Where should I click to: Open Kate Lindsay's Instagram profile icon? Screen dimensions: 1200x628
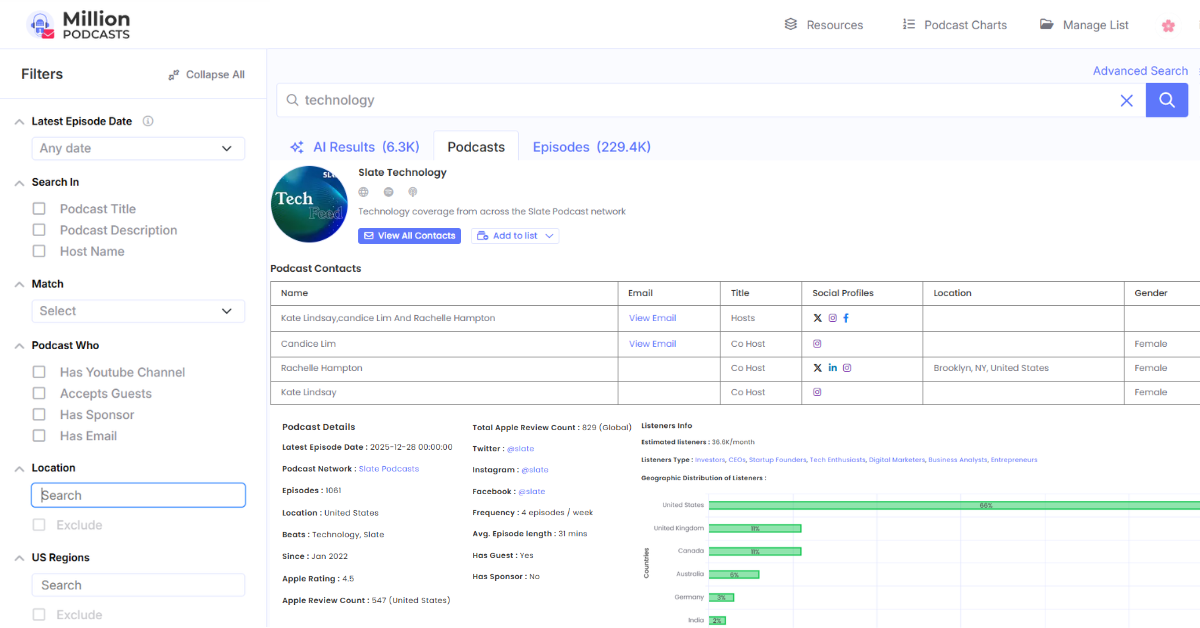pos(817,392)
